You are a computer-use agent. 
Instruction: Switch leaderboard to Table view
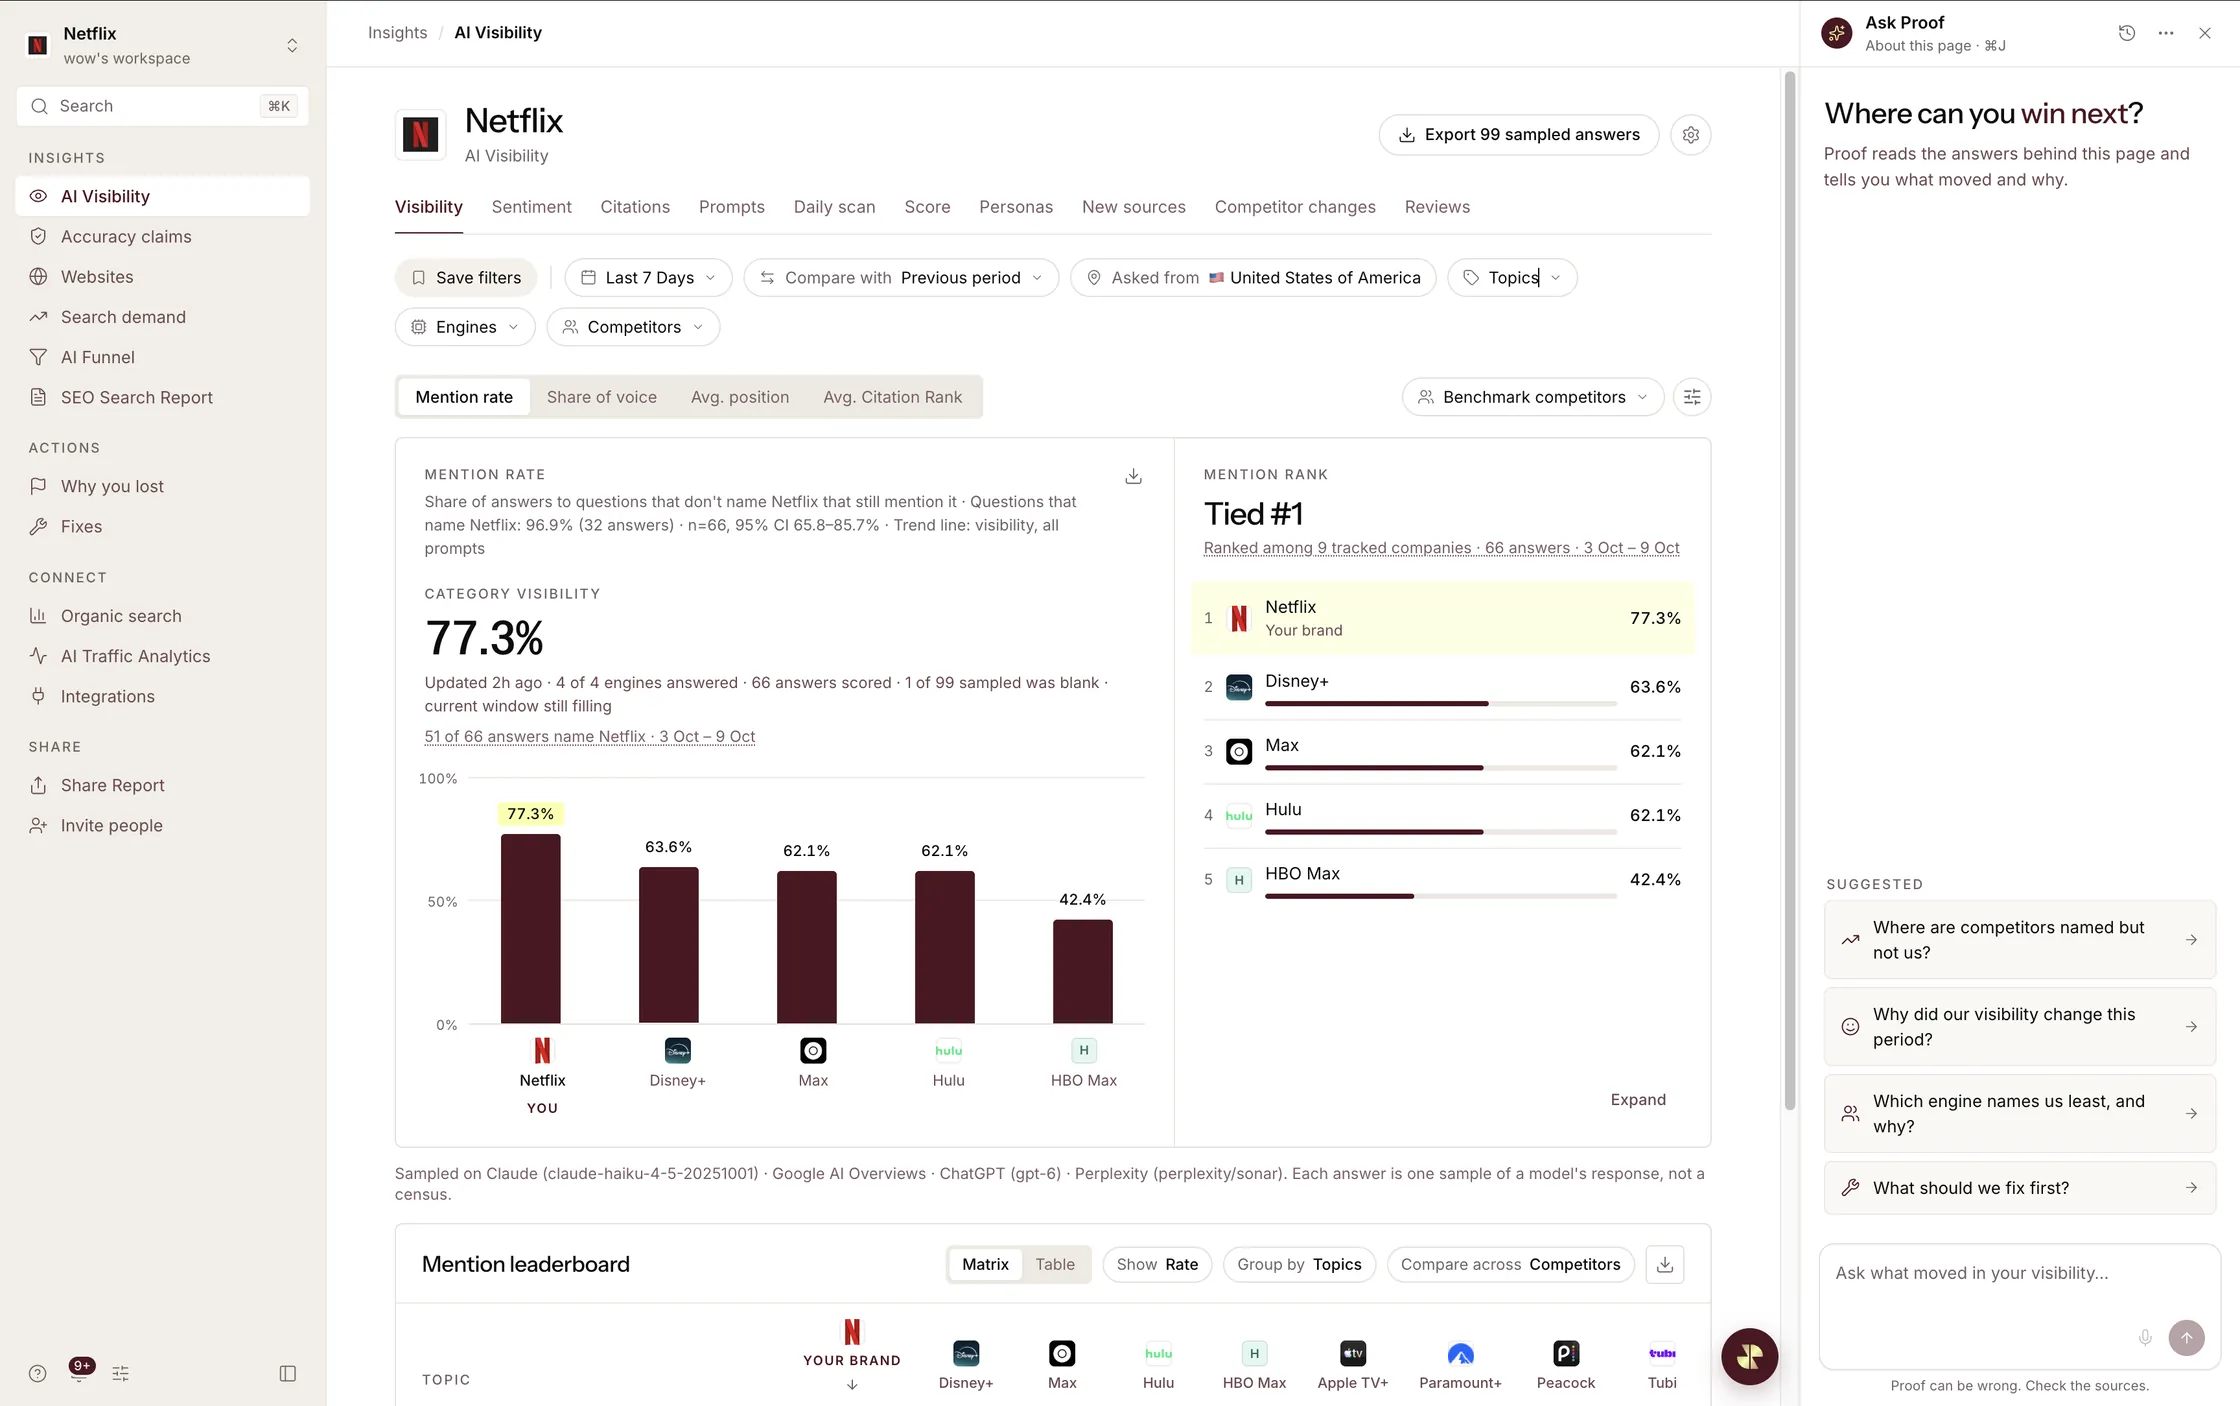point(1055,1265)
